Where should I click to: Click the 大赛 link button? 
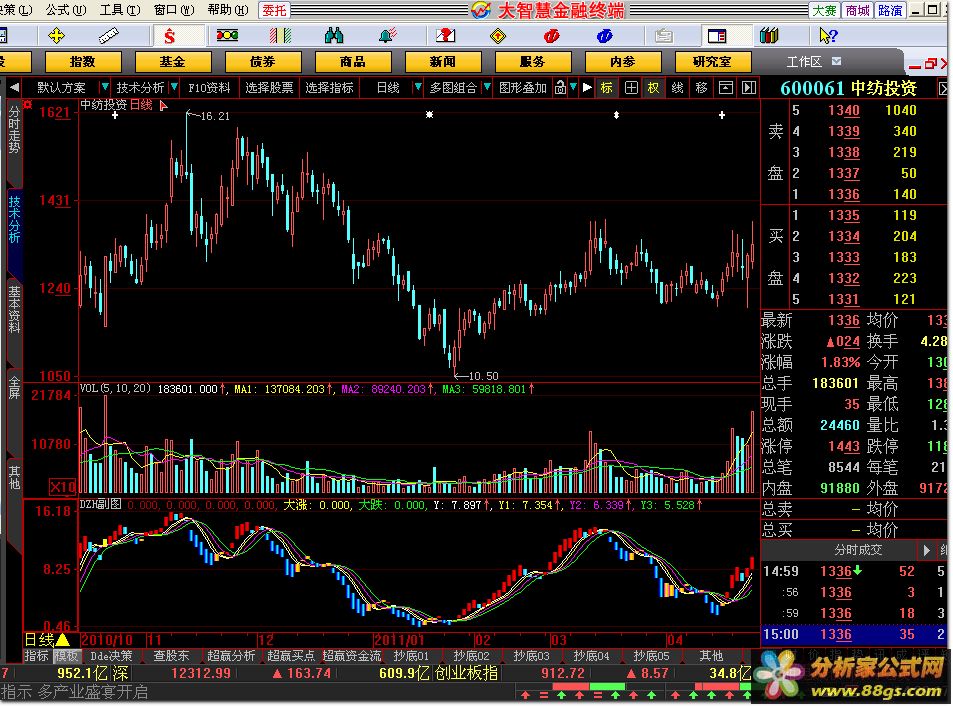[x=825, y=10]
